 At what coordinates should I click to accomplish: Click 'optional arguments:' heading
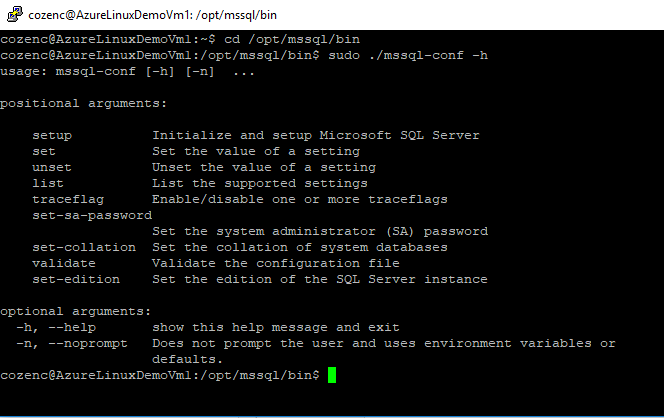click(x=76, y=312)
